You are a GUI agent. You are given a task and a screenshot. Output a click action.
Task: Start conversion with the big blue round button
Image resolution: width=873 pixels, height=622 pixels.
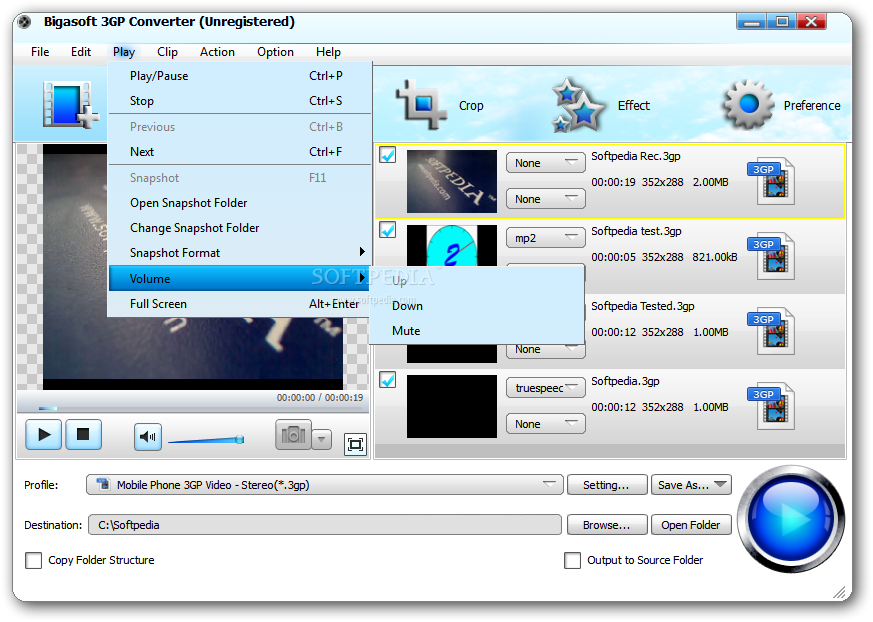(x=791, y=519)
